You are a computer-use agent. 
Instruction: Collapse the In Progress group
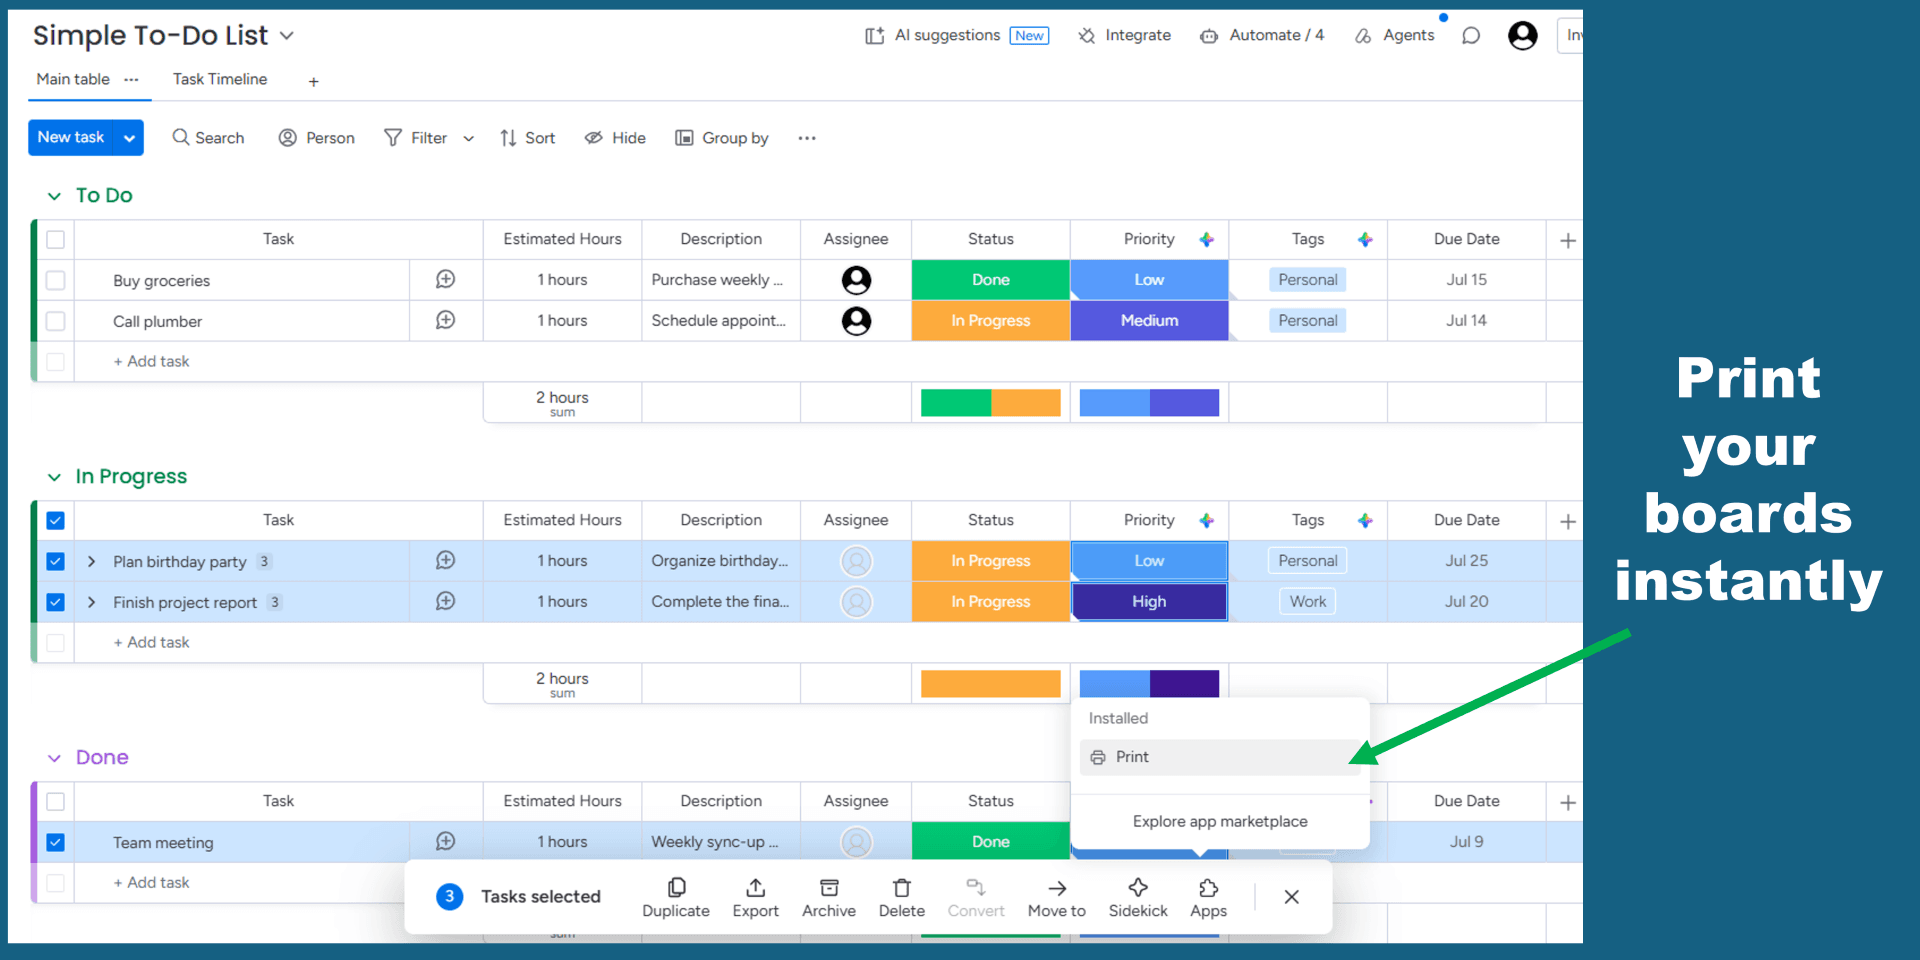click(54, 477)
